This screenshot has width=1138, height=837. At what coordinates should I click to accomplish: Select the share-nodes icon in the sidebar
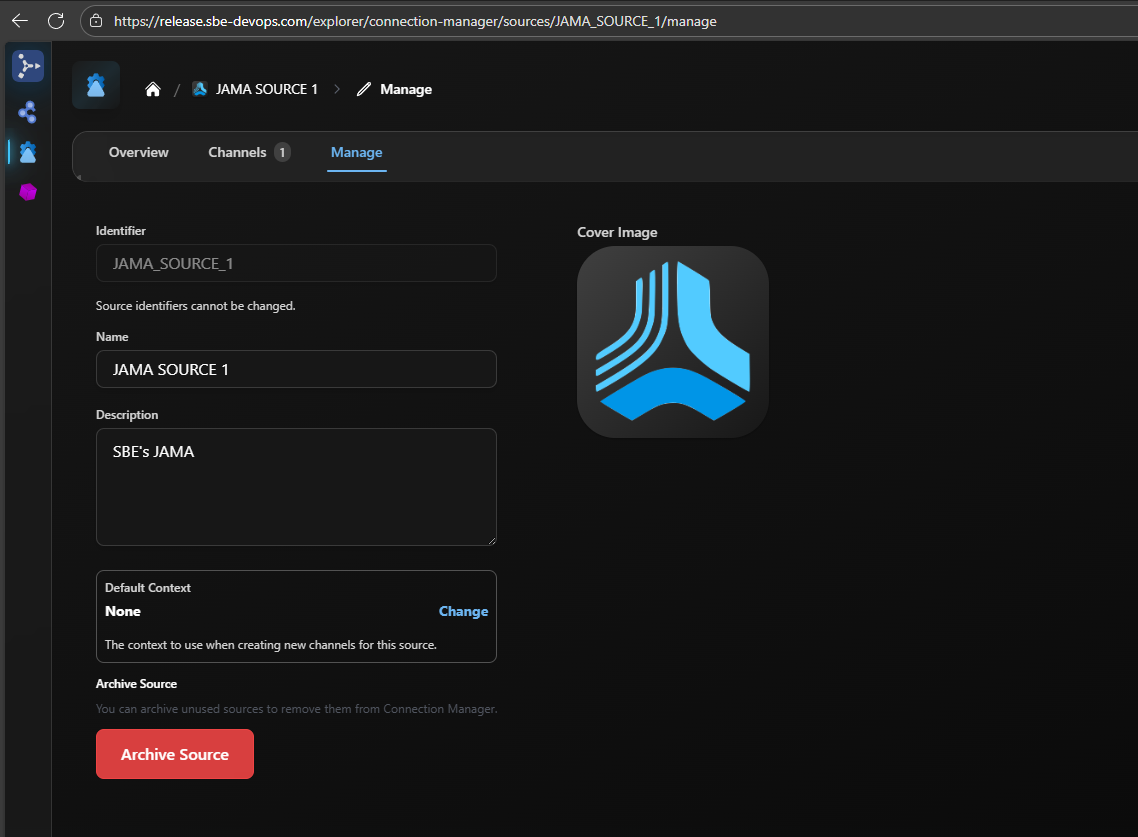click(28, 111)
